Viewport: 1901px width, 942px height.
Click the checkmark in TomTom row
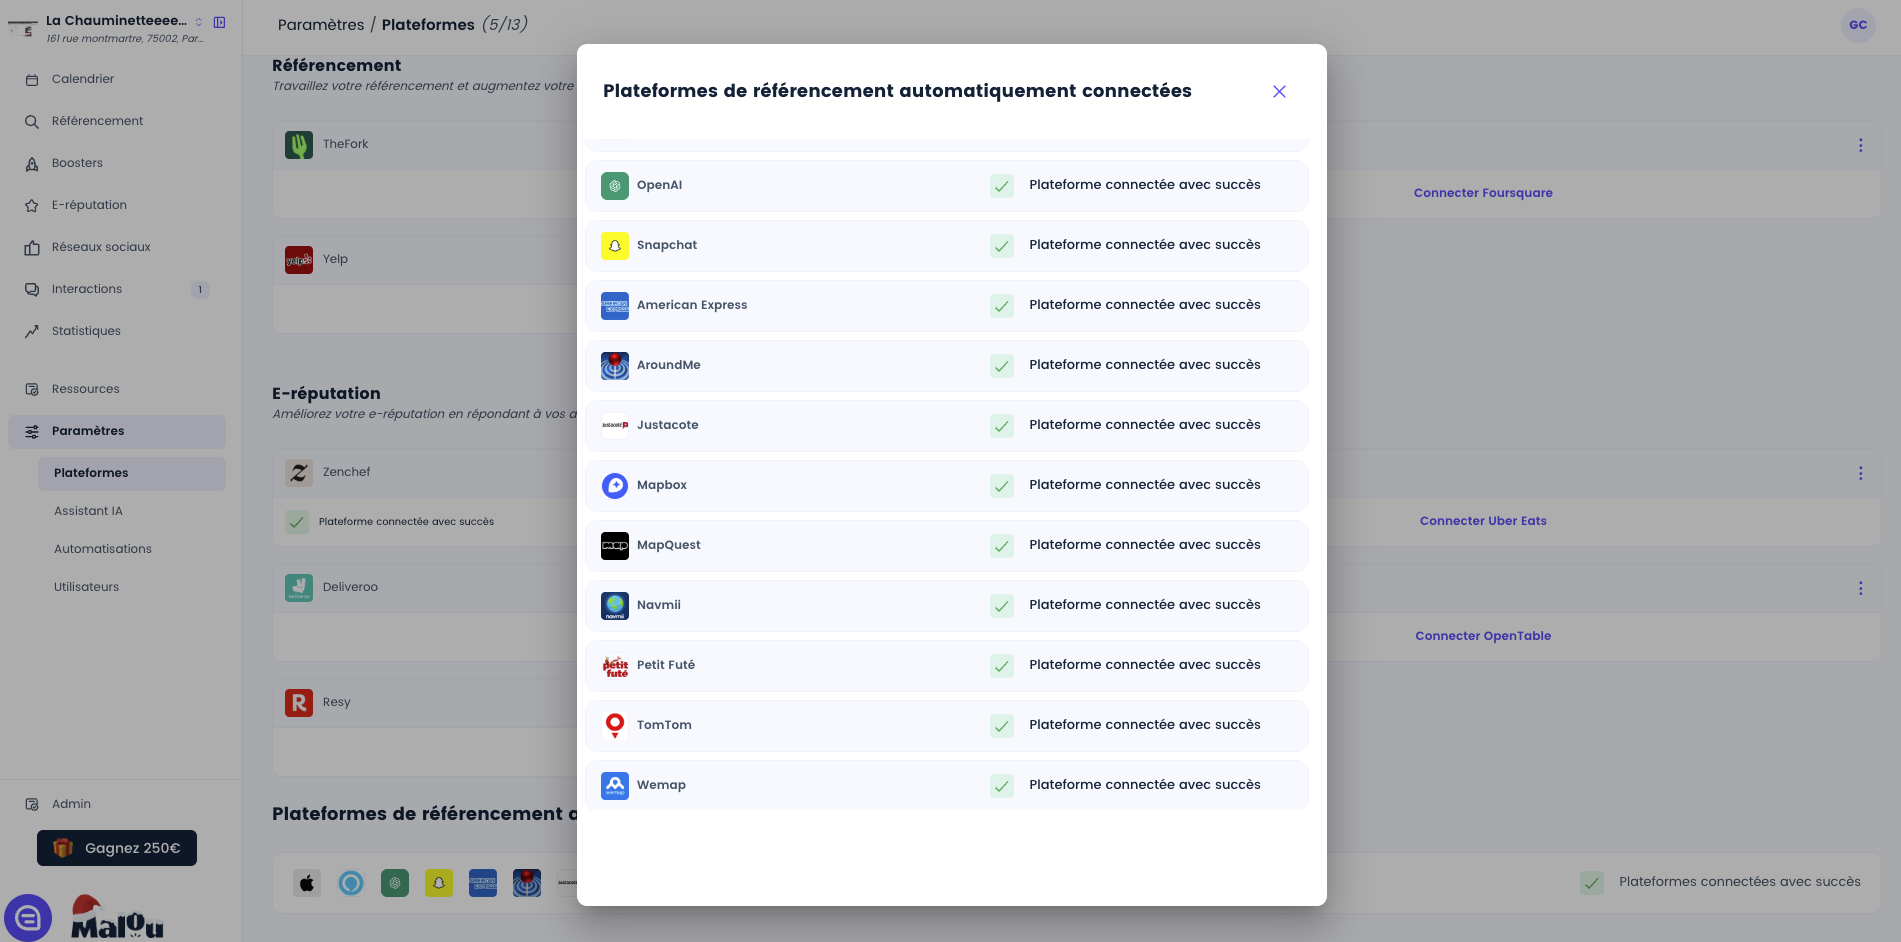(1002, 726)
